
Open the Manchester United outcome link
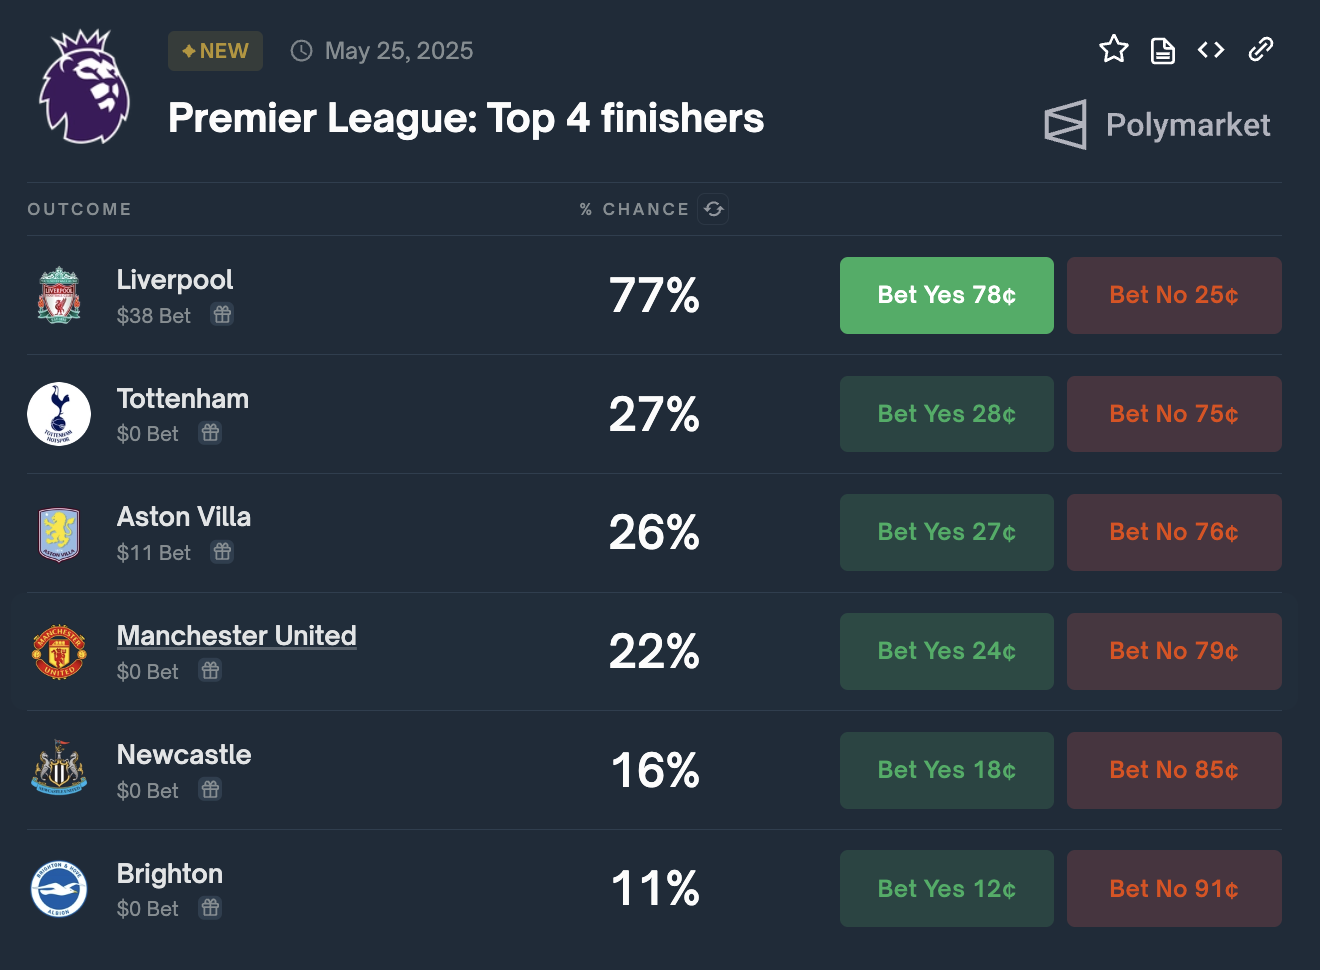(x=236, y=636)
